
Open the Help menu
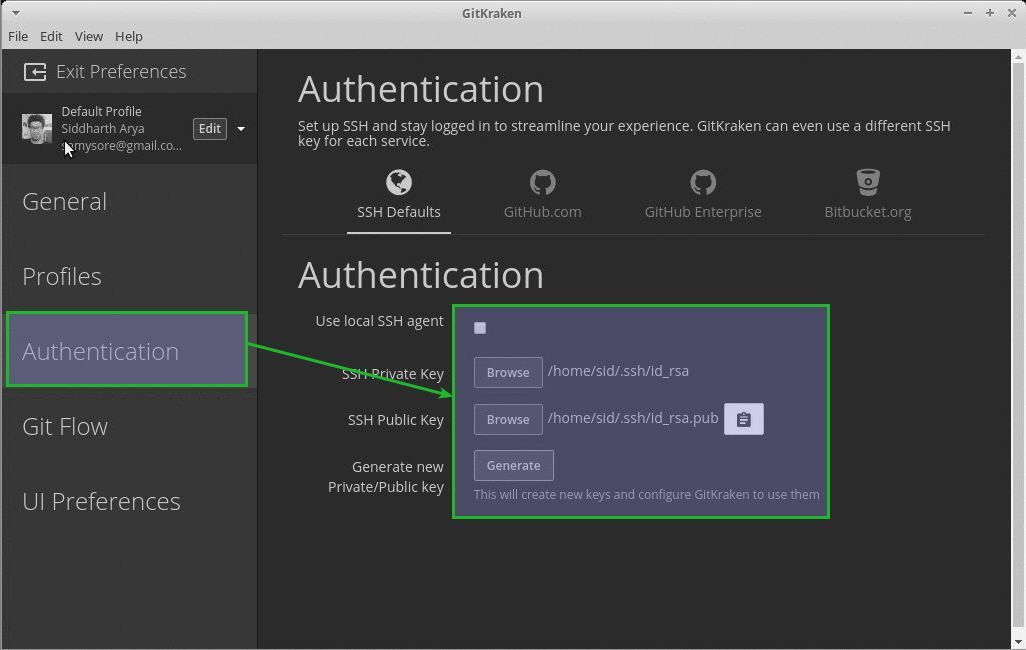tap(129, 37)
